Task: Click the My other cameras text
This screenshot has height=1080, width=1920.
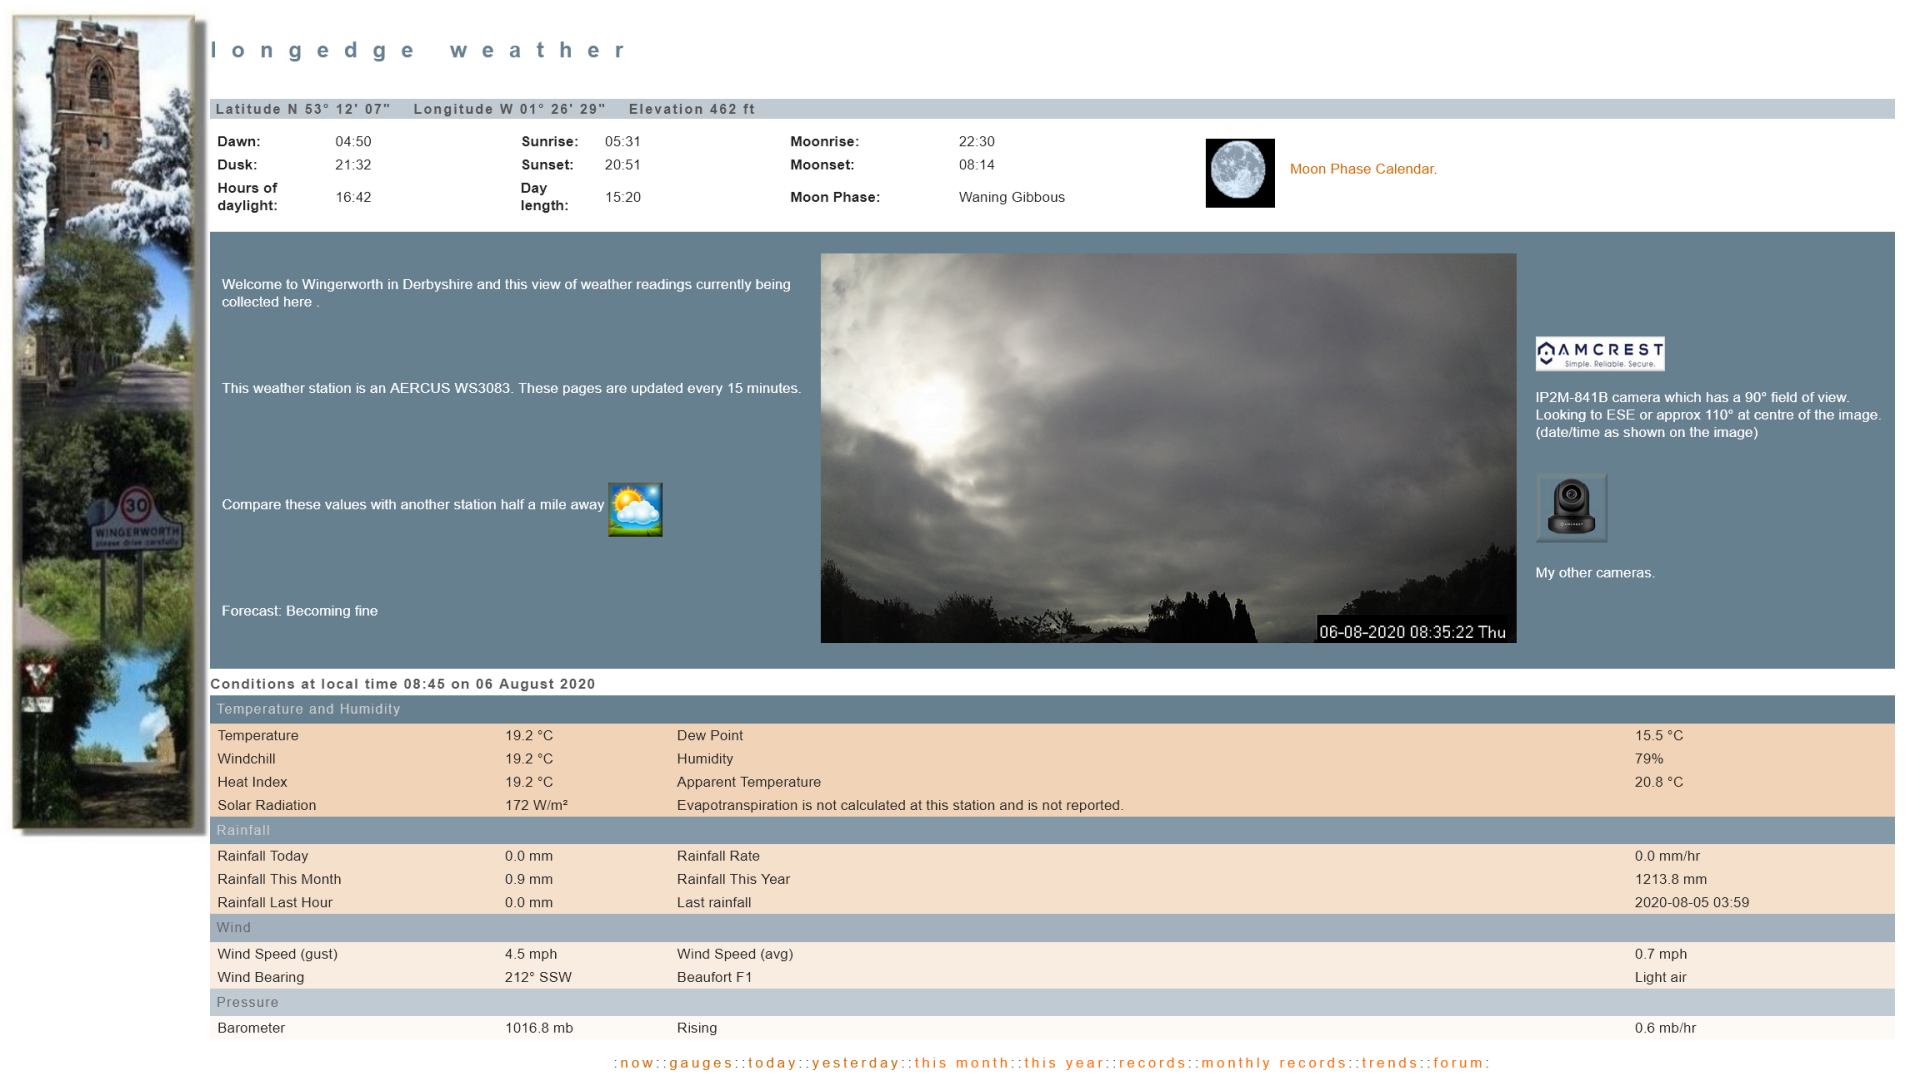Action: pos(1595,573)
